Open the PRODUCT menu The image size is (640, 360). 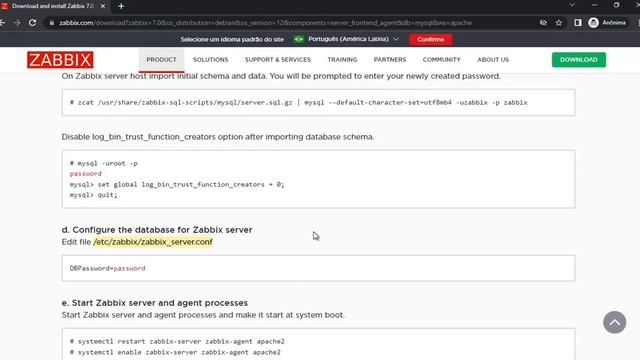161,60
